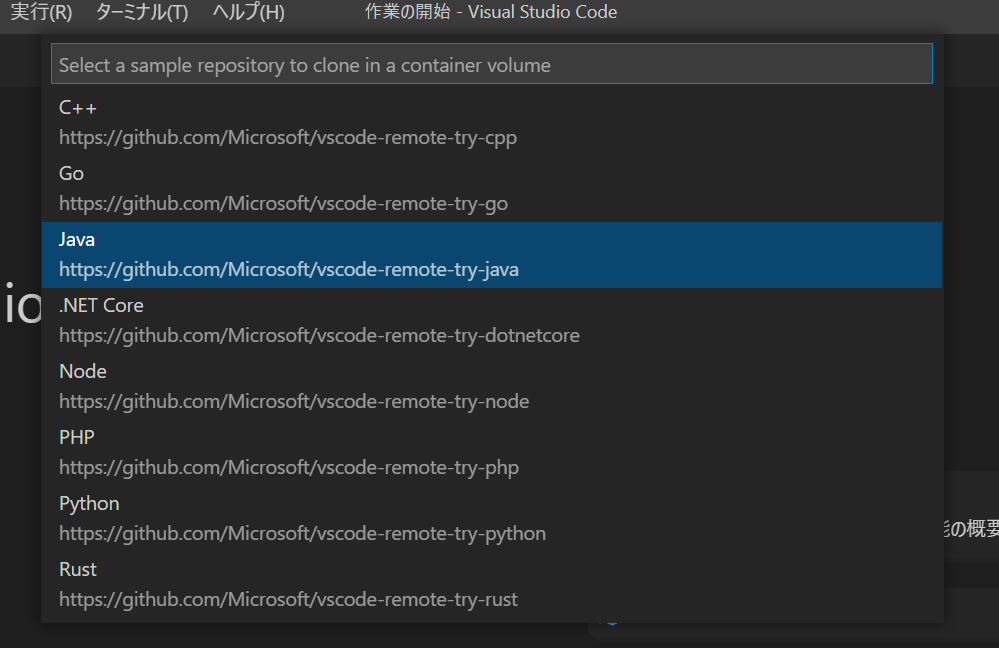The height and width of the screenshot is (648, 999).
Task: Click the vscode-remote-try-rust URL
Action: coord(288,600)
